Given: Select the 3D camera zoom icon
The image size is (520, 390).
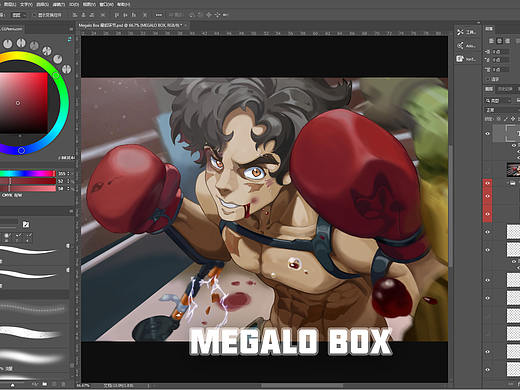Looking at the screenshot, I should 226,15.
